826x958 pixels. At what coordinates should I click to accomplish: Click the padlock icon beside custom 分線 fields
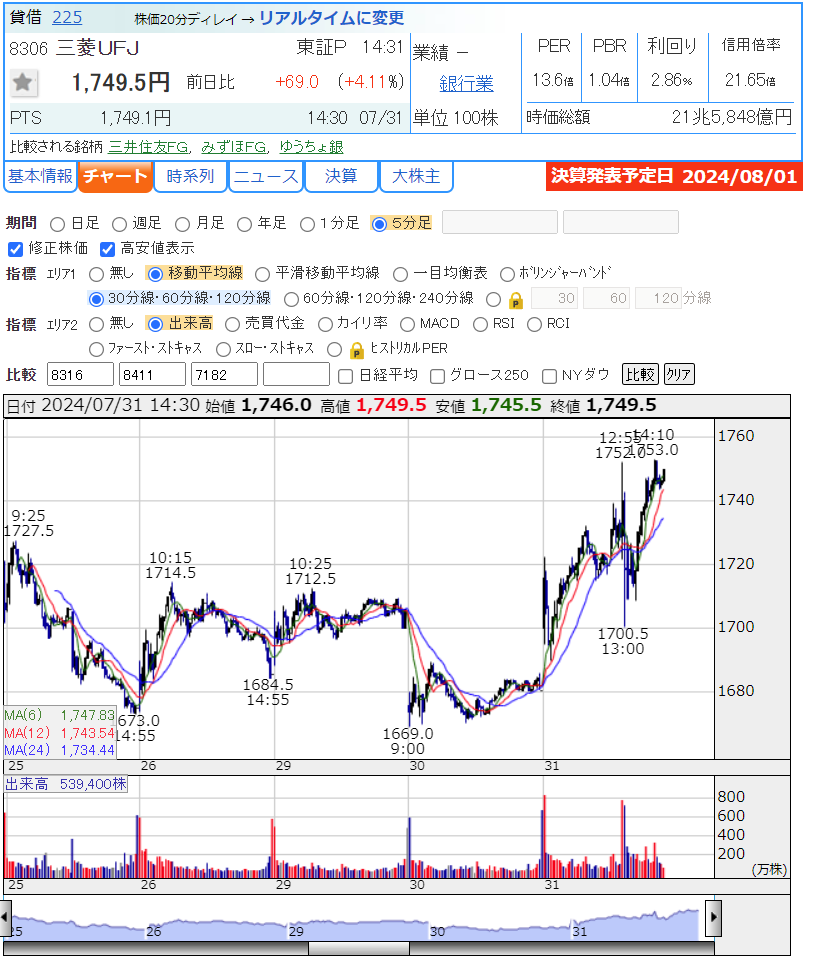point(516,299)
